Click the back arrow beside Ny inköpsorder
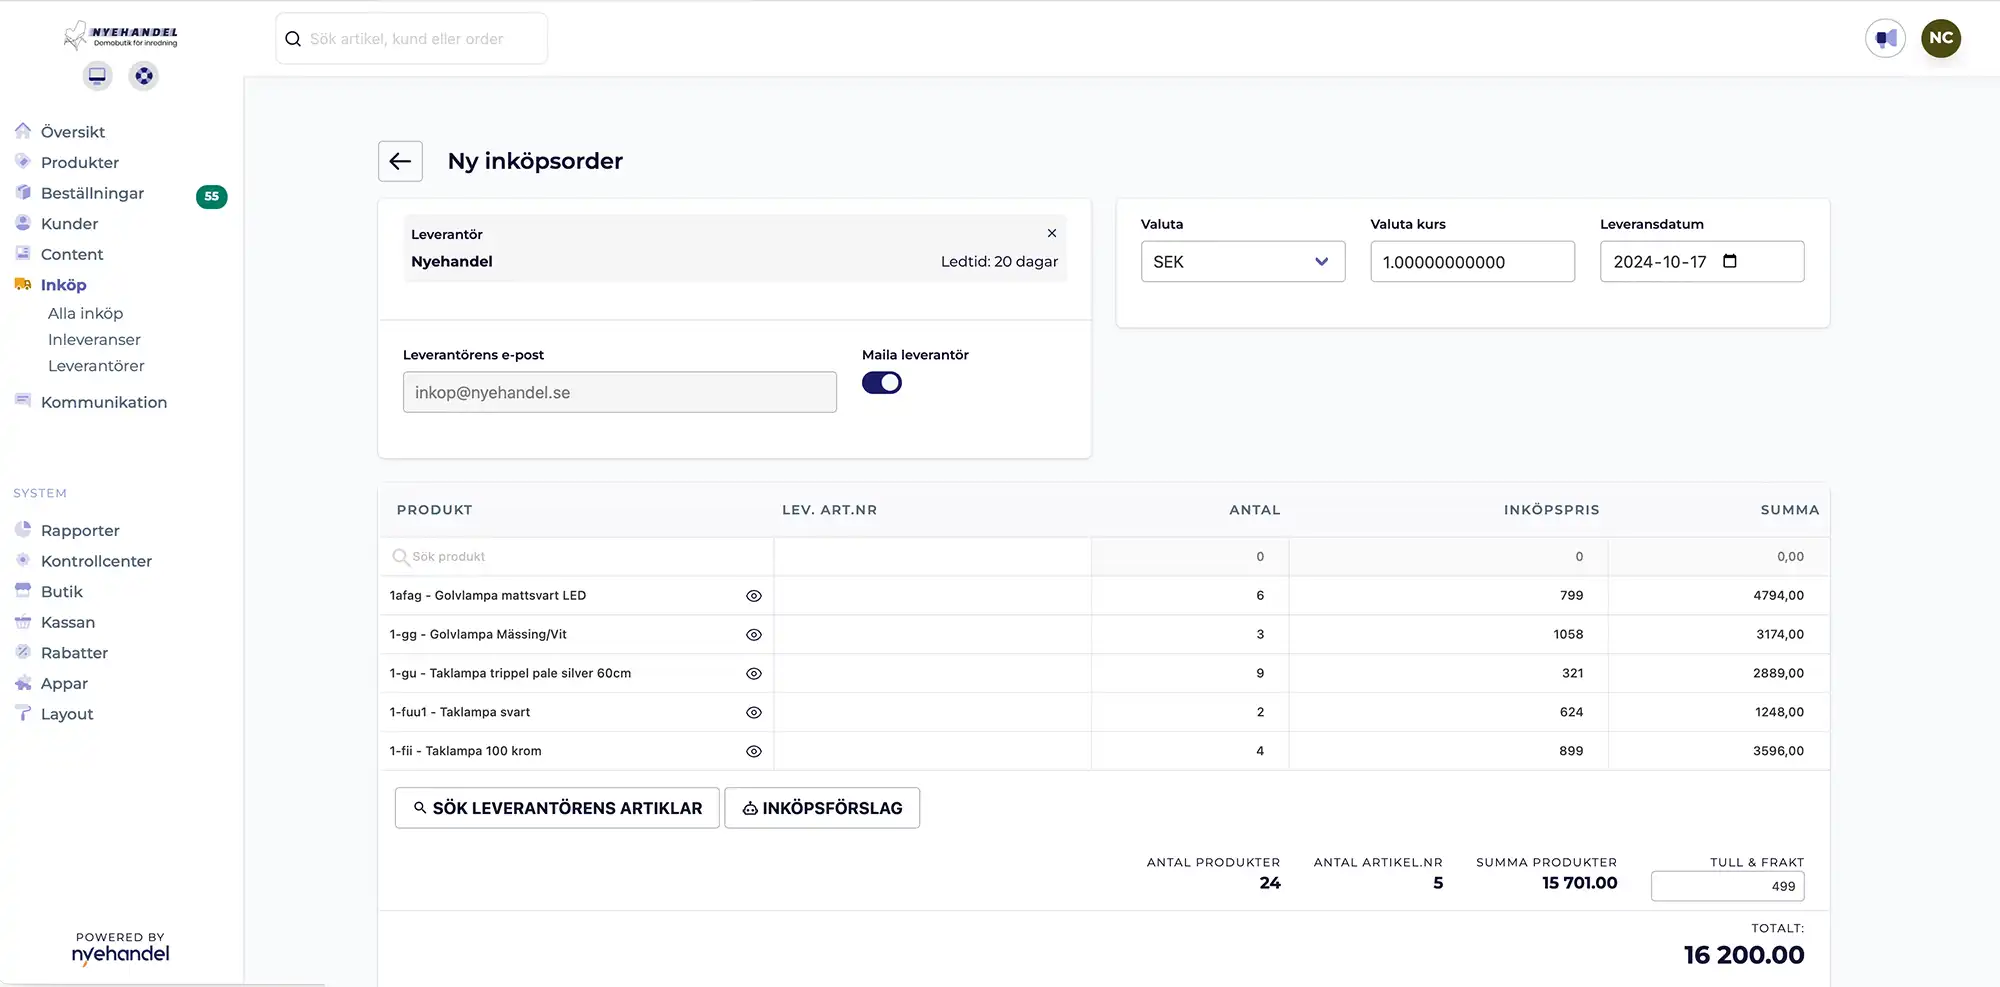Screen dimensions: 2000x987 [x=400, y=161]
